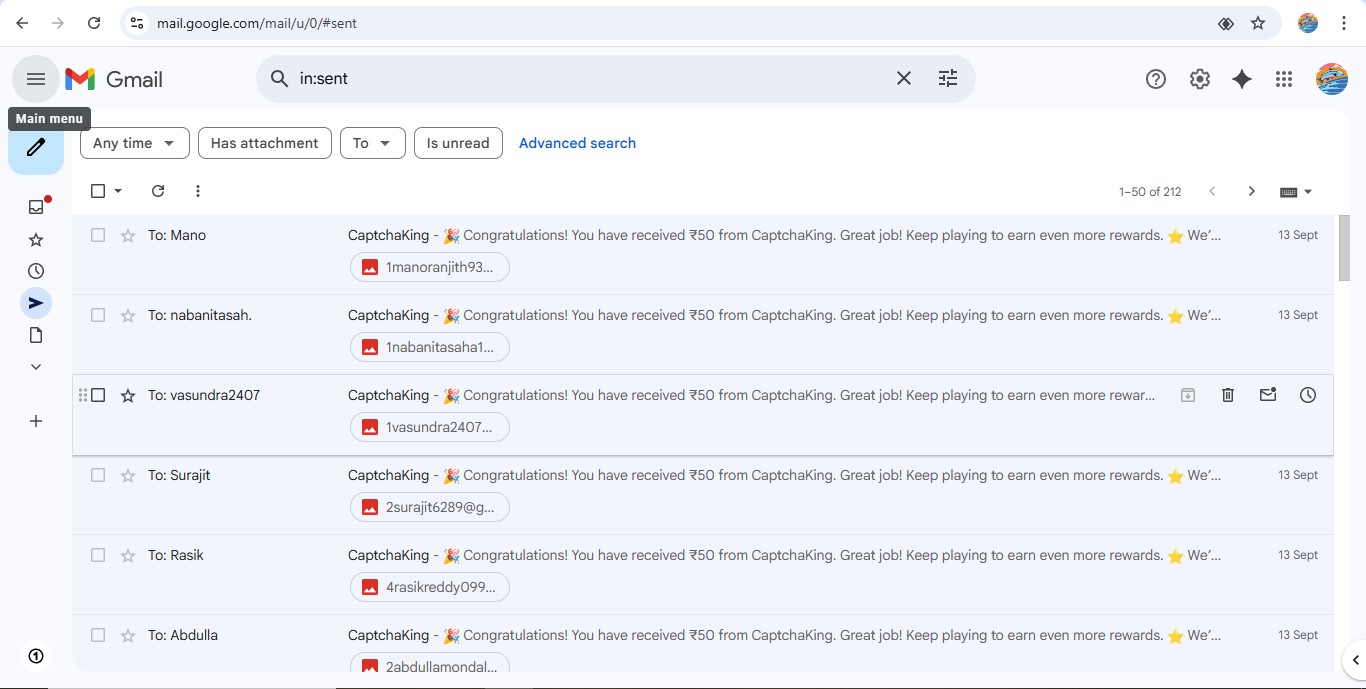Image resolution: width=1366 pixels, height=689 pixels.
Task: Open the Main menu hamburger
Action: point(36,79)
